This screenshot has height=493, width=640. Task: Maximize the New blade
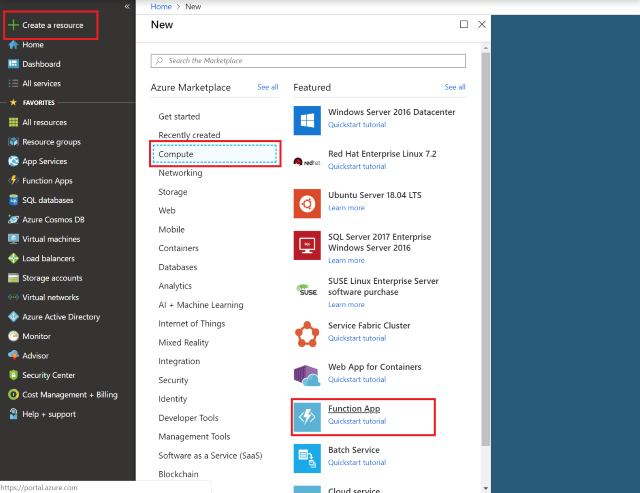464,24
